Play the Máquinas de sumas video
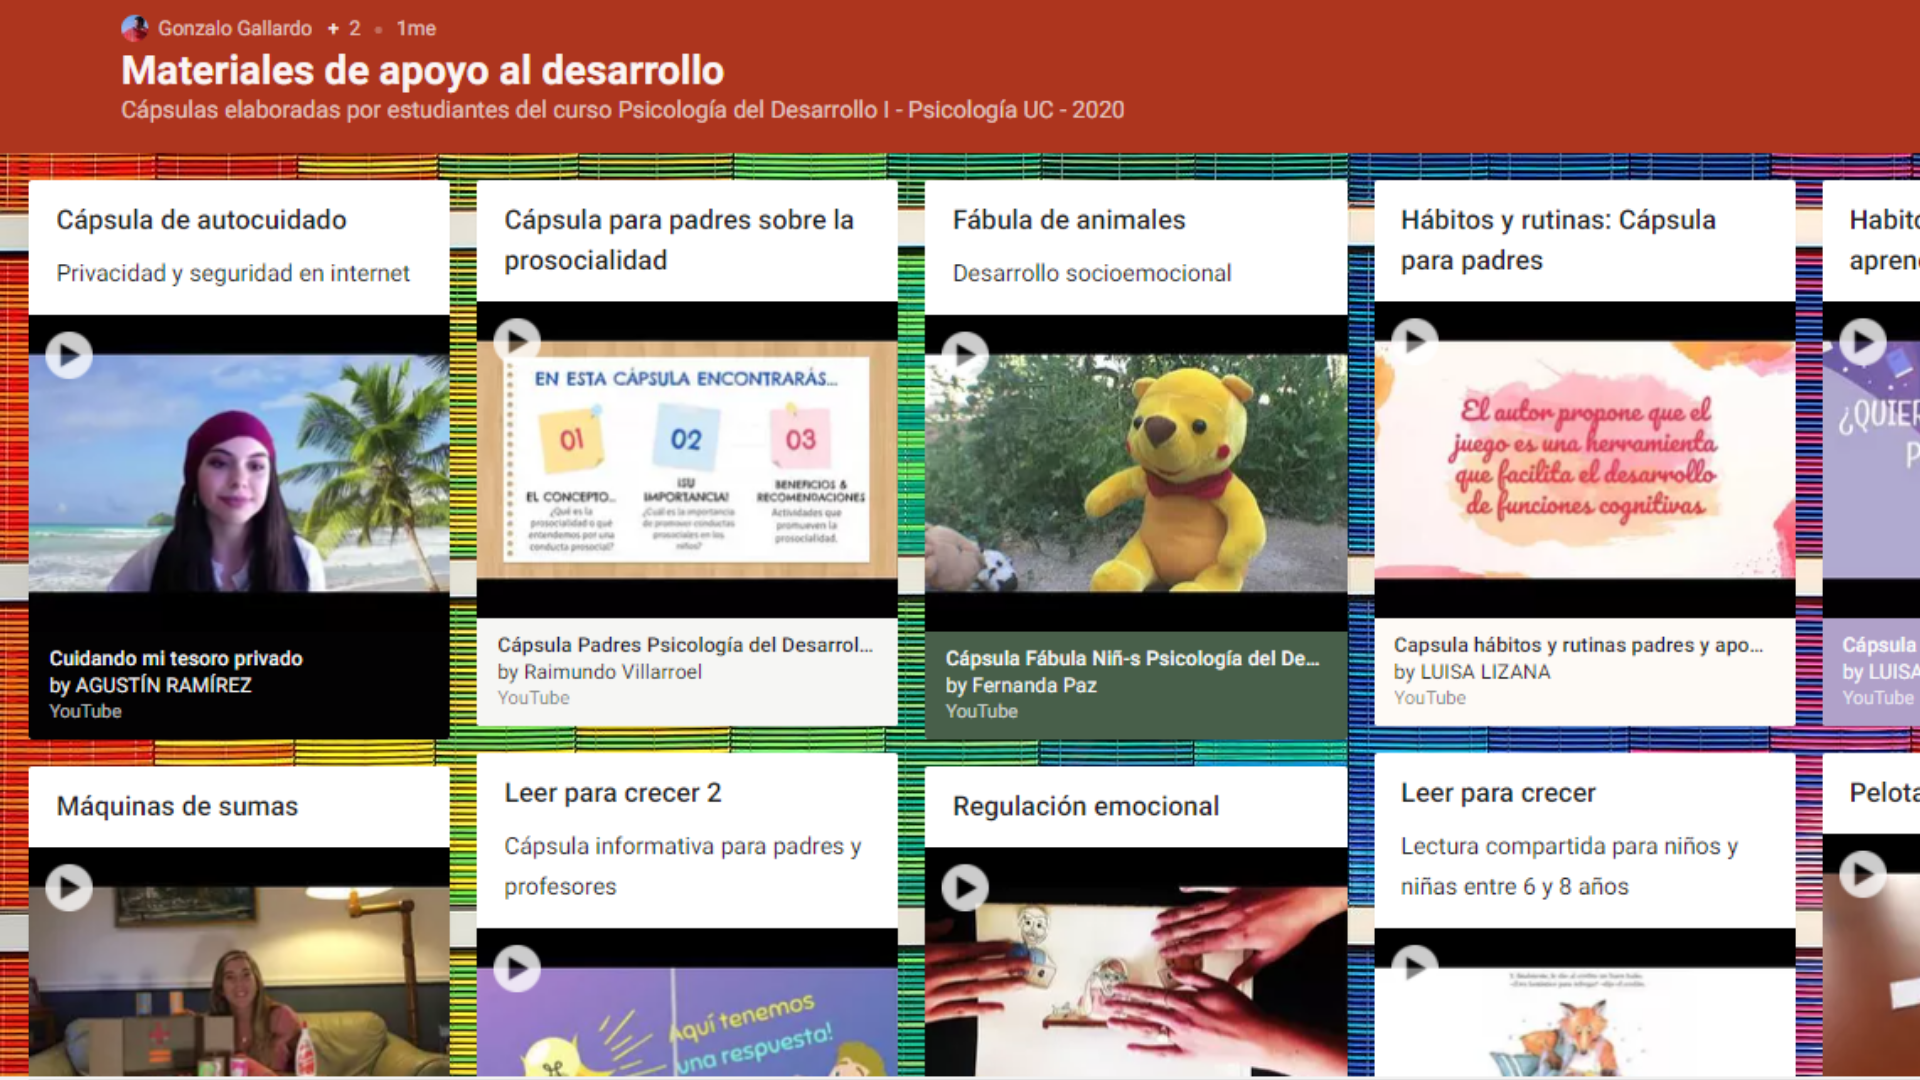This screenshot has width=1920, height=1080. click(69, 887)
